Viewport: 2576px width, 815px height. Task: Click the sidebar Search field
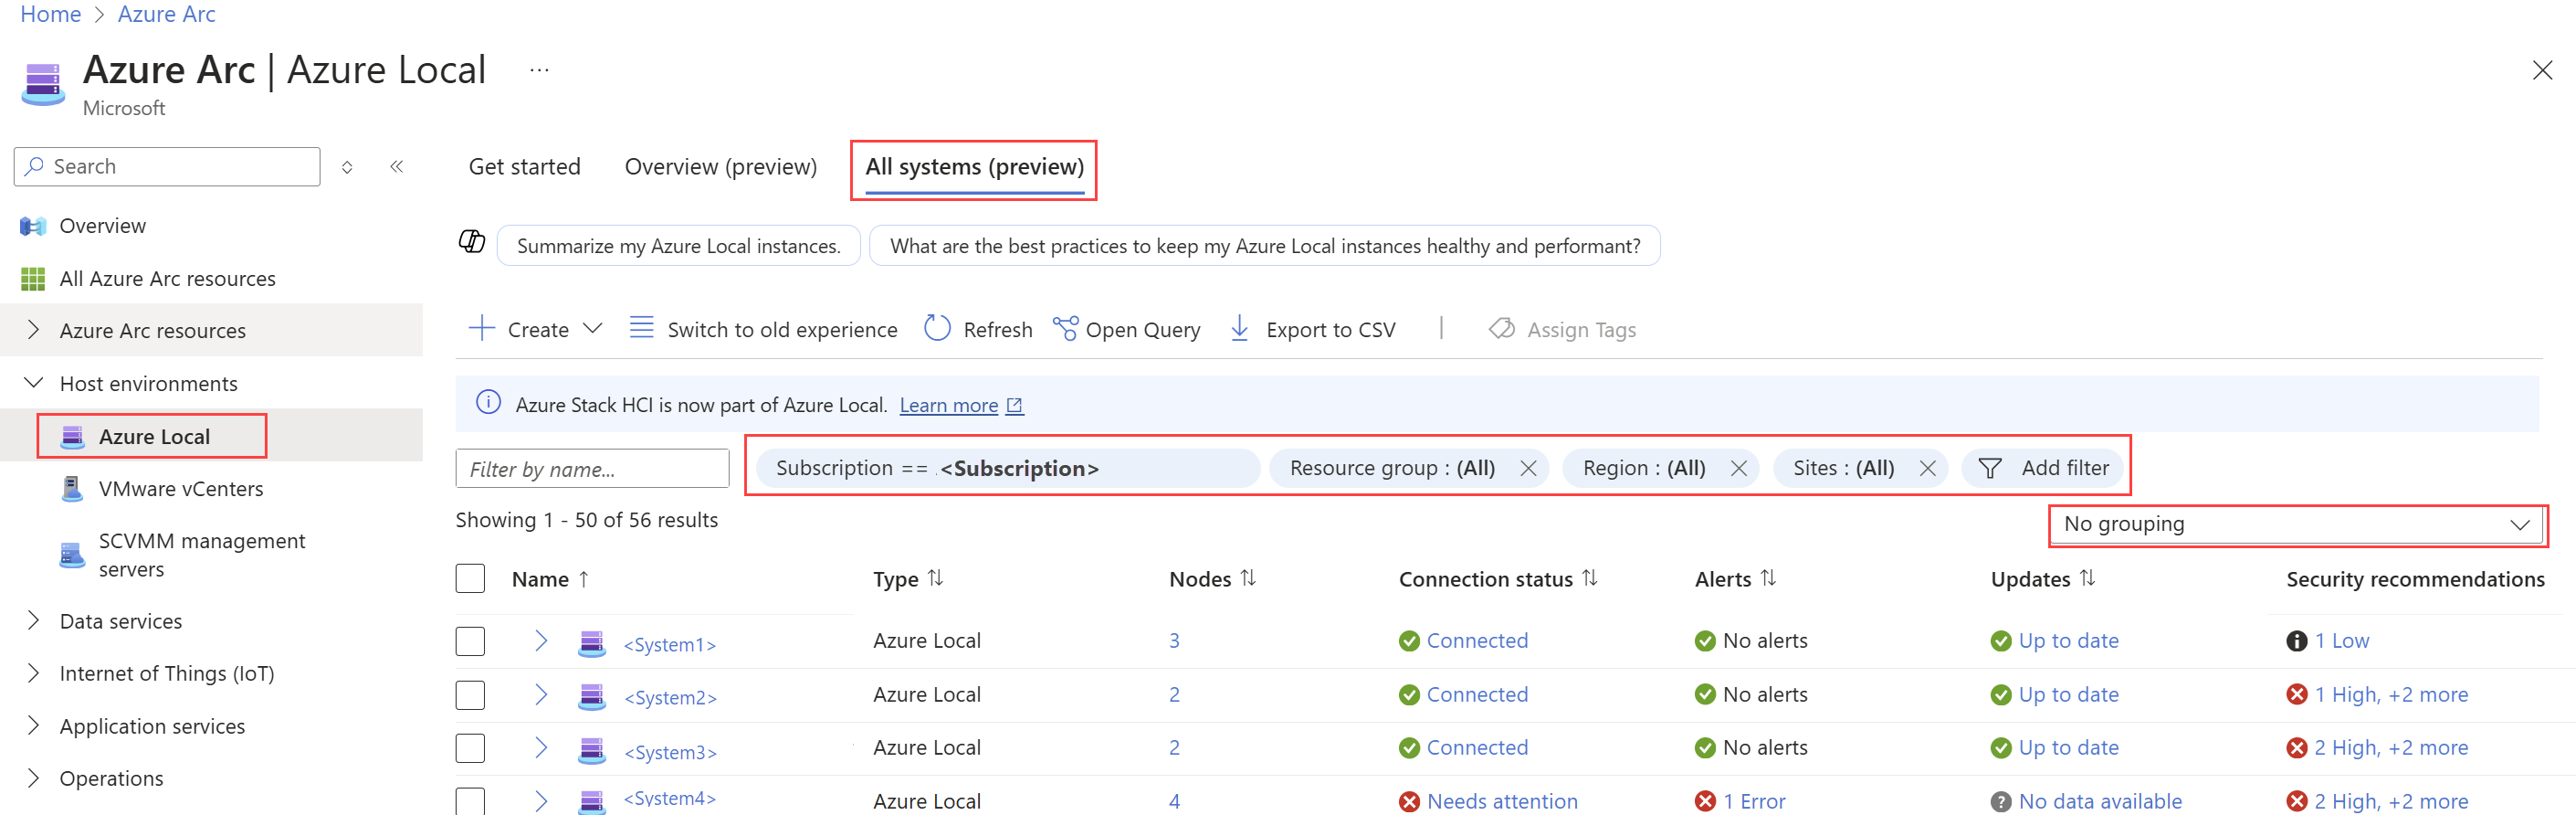click(167, 166)
